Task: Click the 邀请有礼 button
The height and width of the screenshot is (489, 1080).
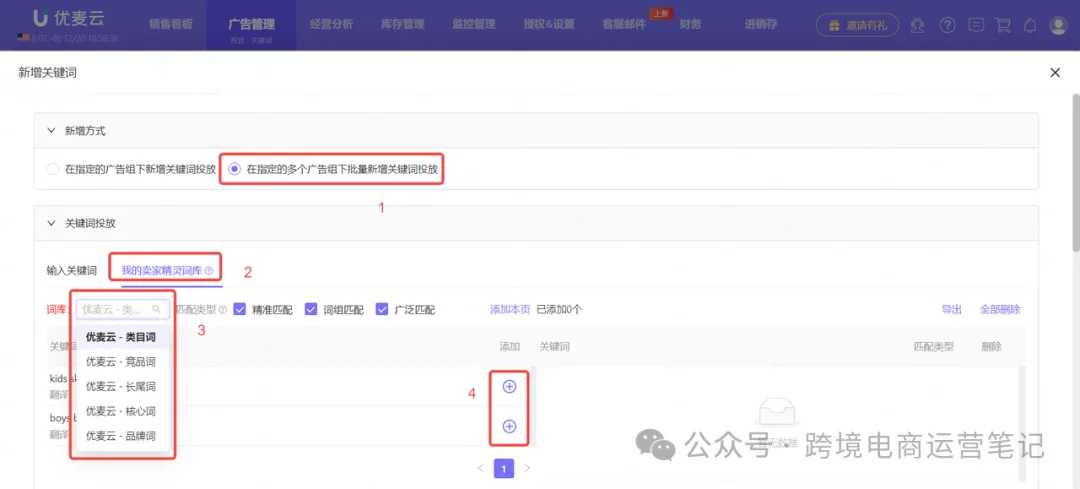Action: (858, 25)
